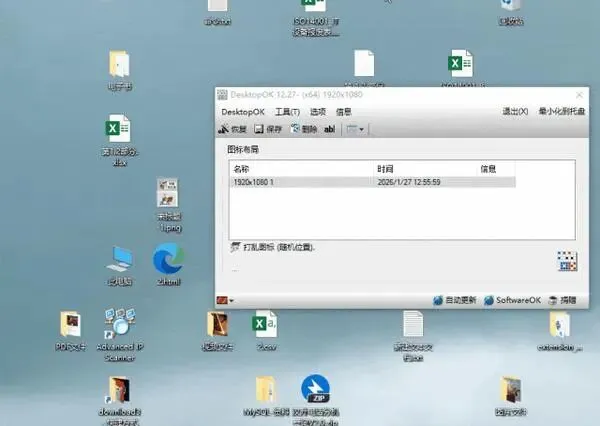Select the folder left of 7.csv
Image resolution: width=600 pixels, height=426 pixels.
217,331
